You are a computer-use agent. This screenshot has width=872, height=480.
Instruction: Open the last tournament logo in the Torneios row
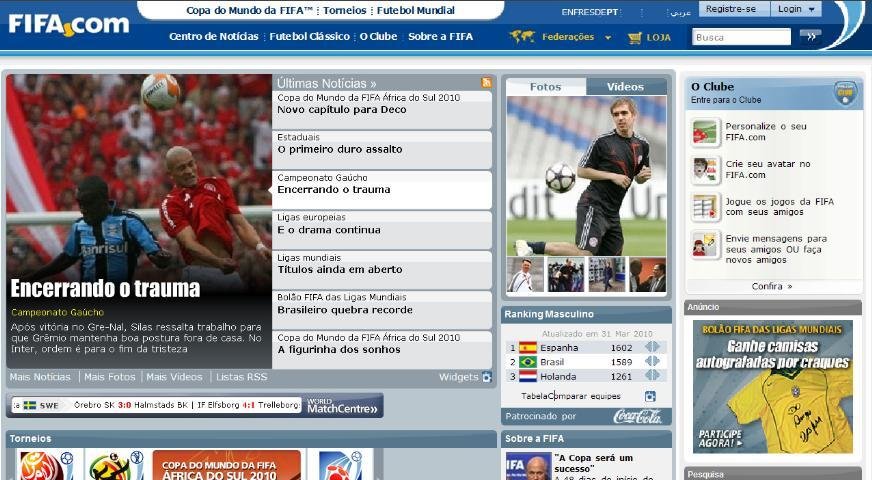coord(340,465)
